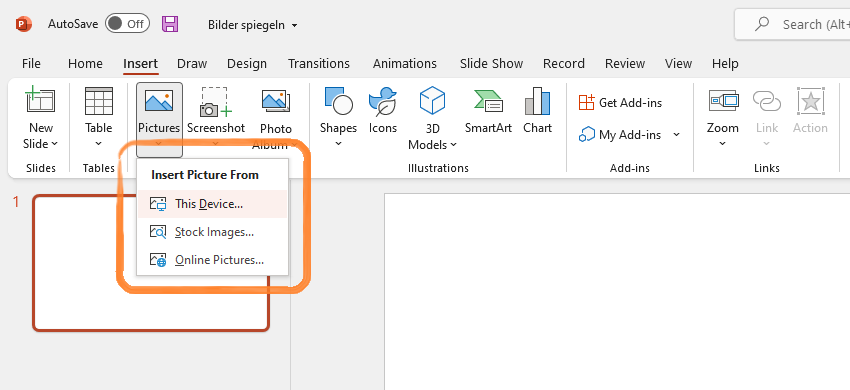Click the Screenshot camera icon
Viewport: 850px width, 390px height.
pos(215,102)
